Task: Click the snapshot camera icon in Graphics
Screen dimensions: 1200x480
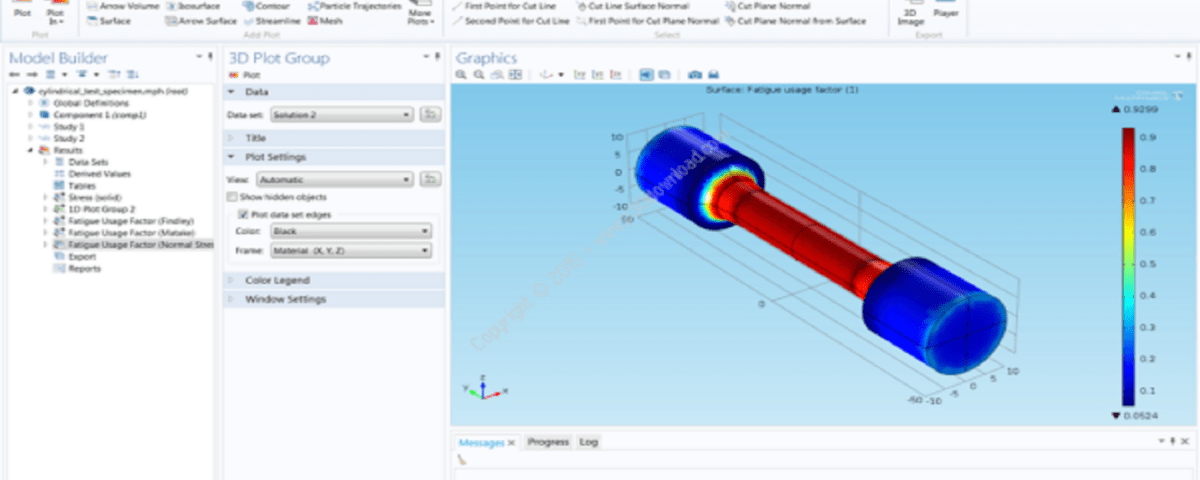Action: coord(695,75)
